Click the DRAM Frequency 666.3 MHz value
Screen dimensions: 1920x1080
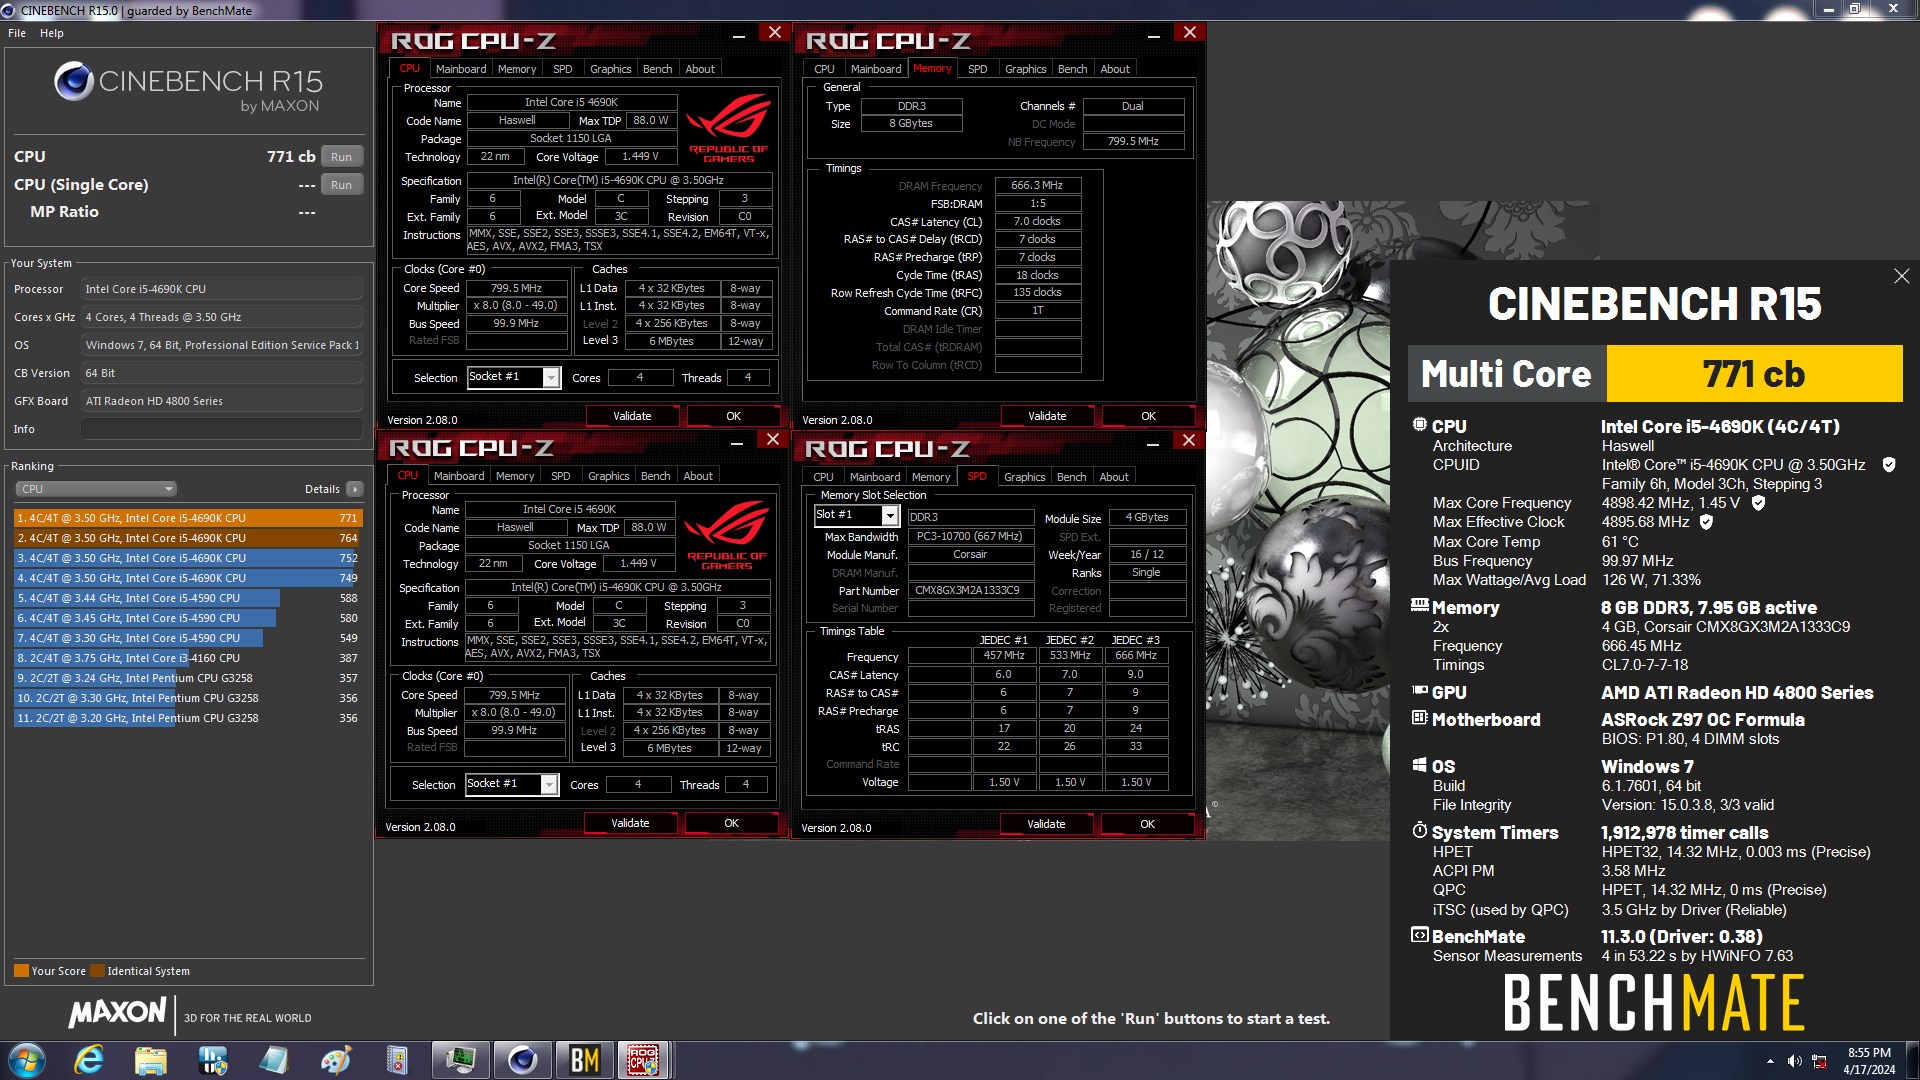(x=1036, y=185)
